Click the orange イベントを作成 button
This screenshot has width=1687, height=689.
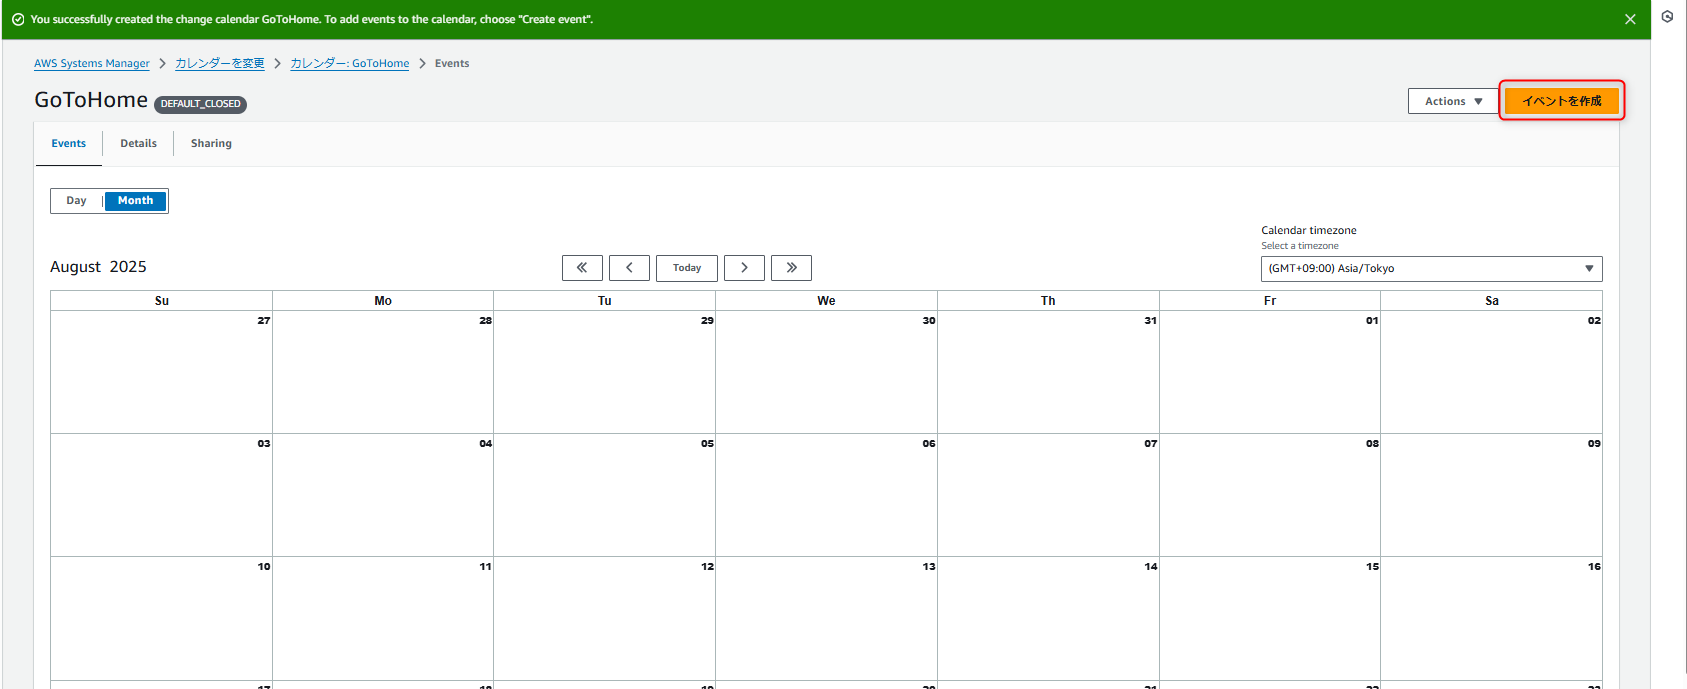1561,101
